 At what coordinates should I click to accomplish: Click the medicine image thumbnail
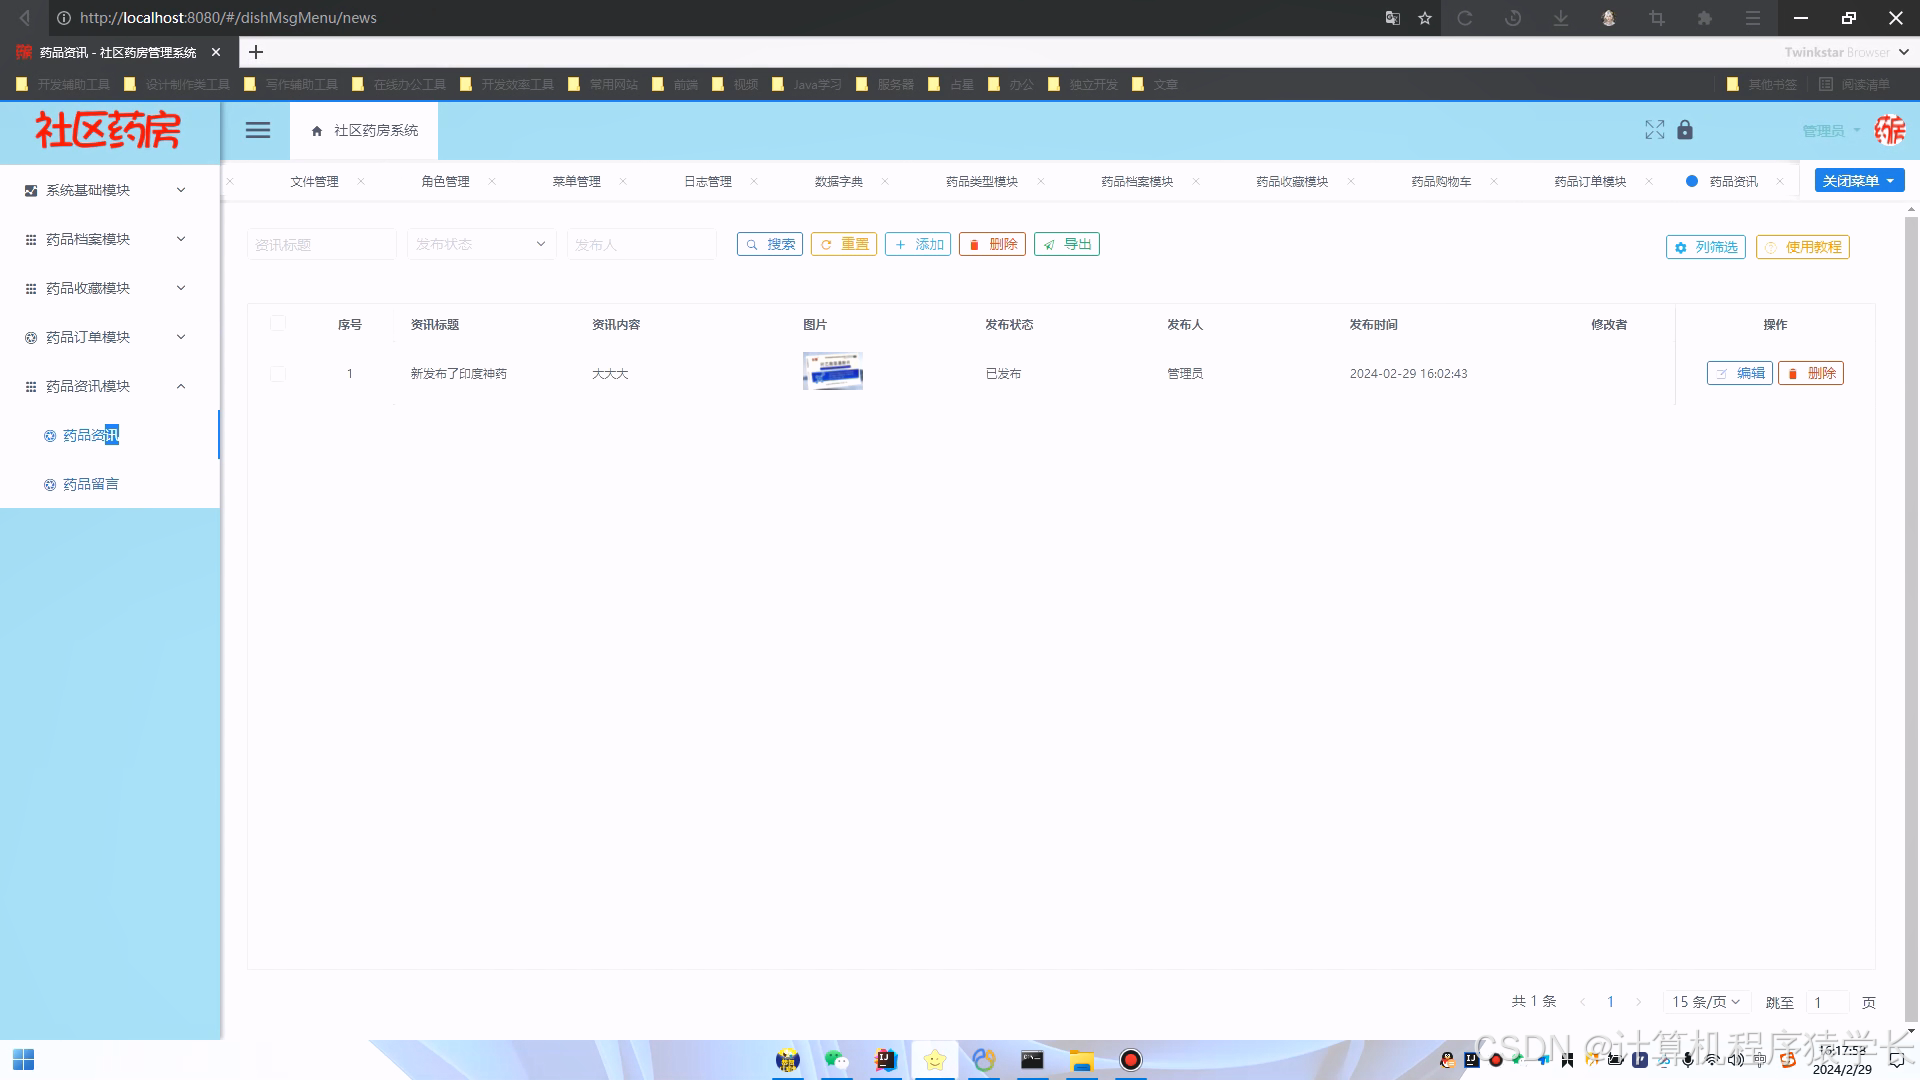(832, 371)
